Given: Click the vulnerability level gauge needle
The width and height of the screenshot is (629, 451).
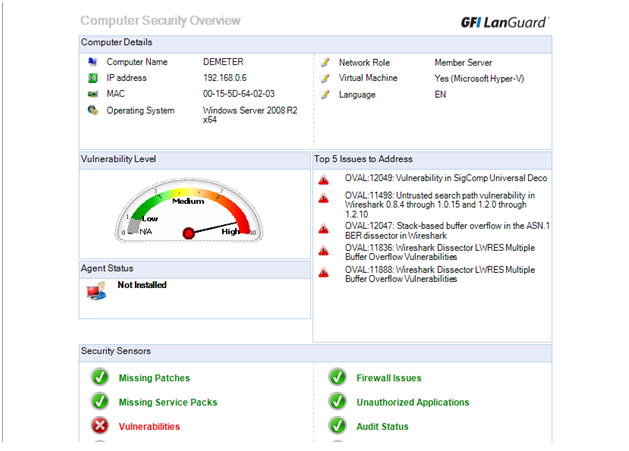Looking at the screenshot, I should click(213, 228).
